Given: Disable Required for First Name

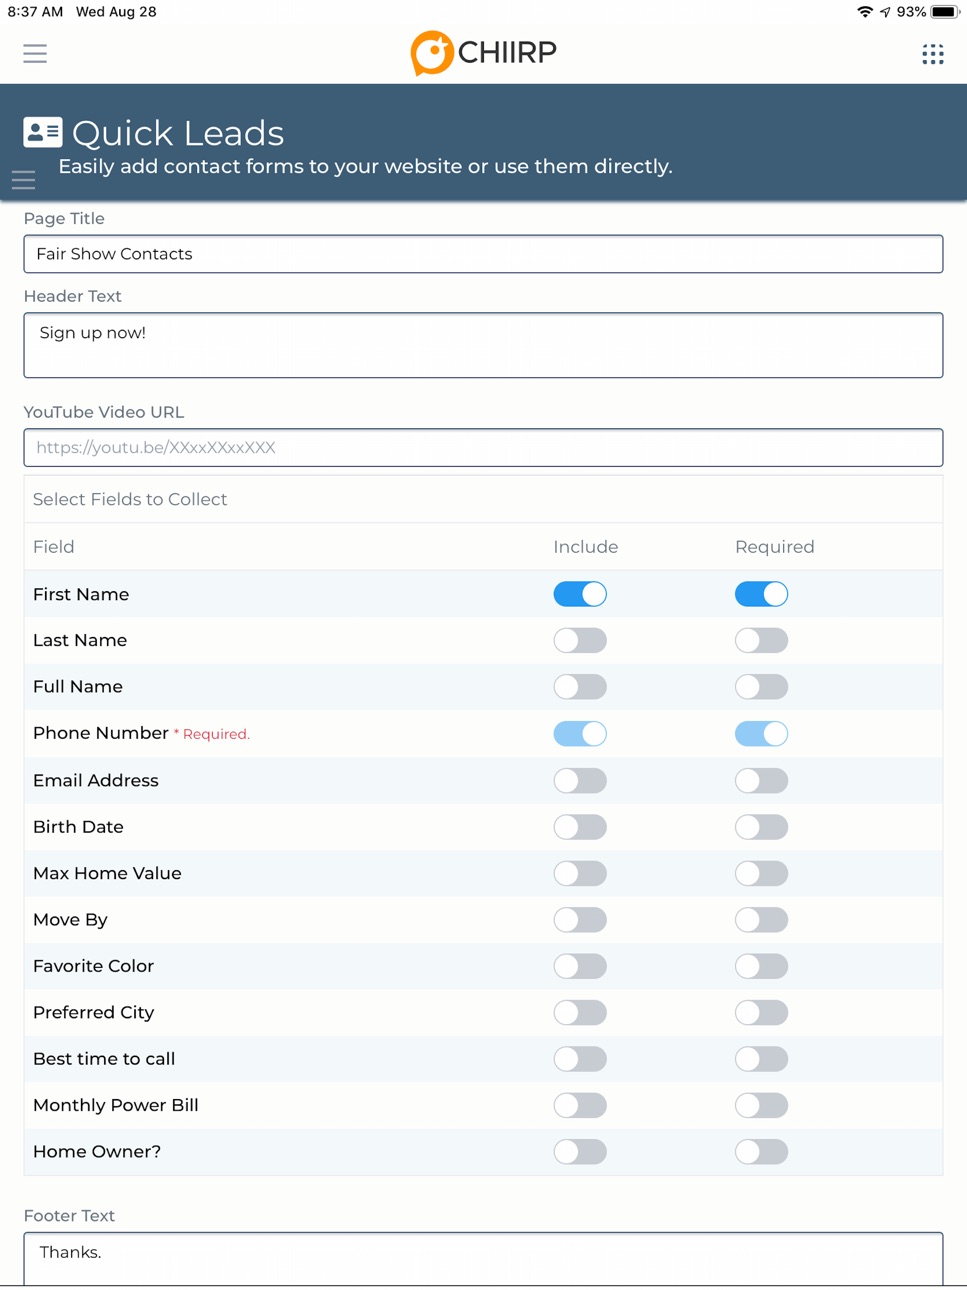Looking at the screenshot, I should (x=761, y=594).
